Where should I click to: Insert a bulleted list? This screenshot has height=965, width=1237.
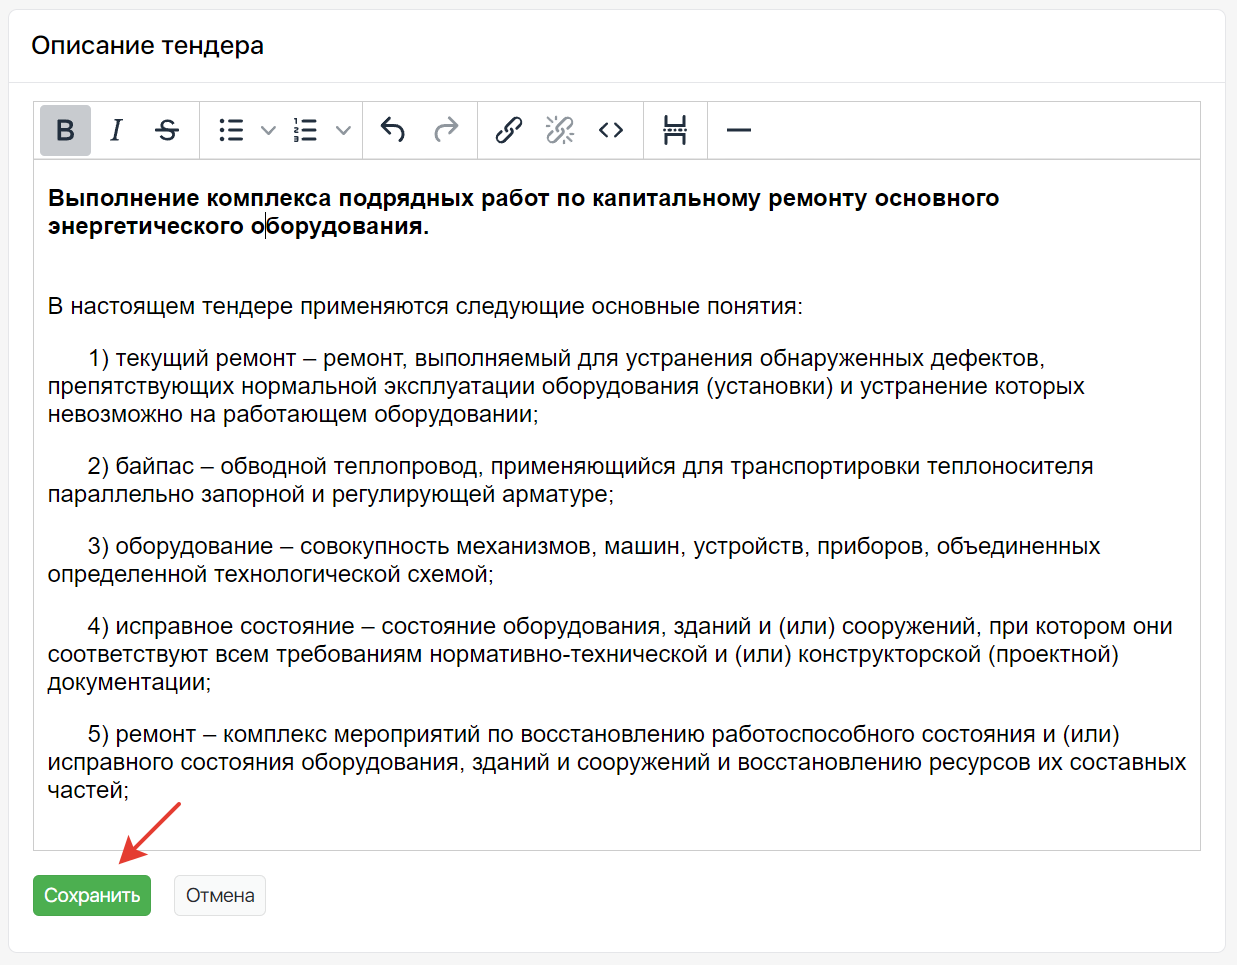click(x=231, y=130)
